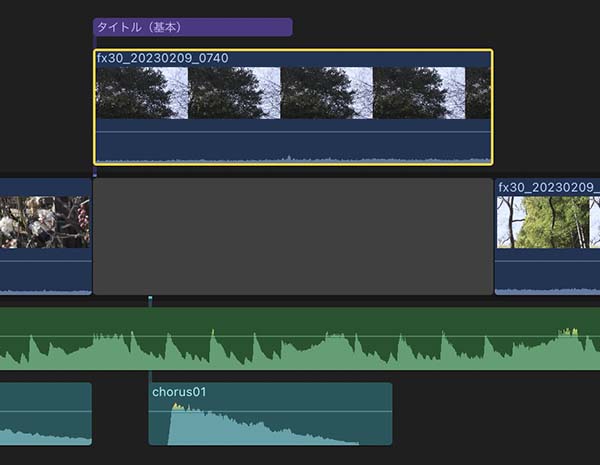Select the gray gap clip in primary storyline
600x465 pixels.
(x=293, y=237)
